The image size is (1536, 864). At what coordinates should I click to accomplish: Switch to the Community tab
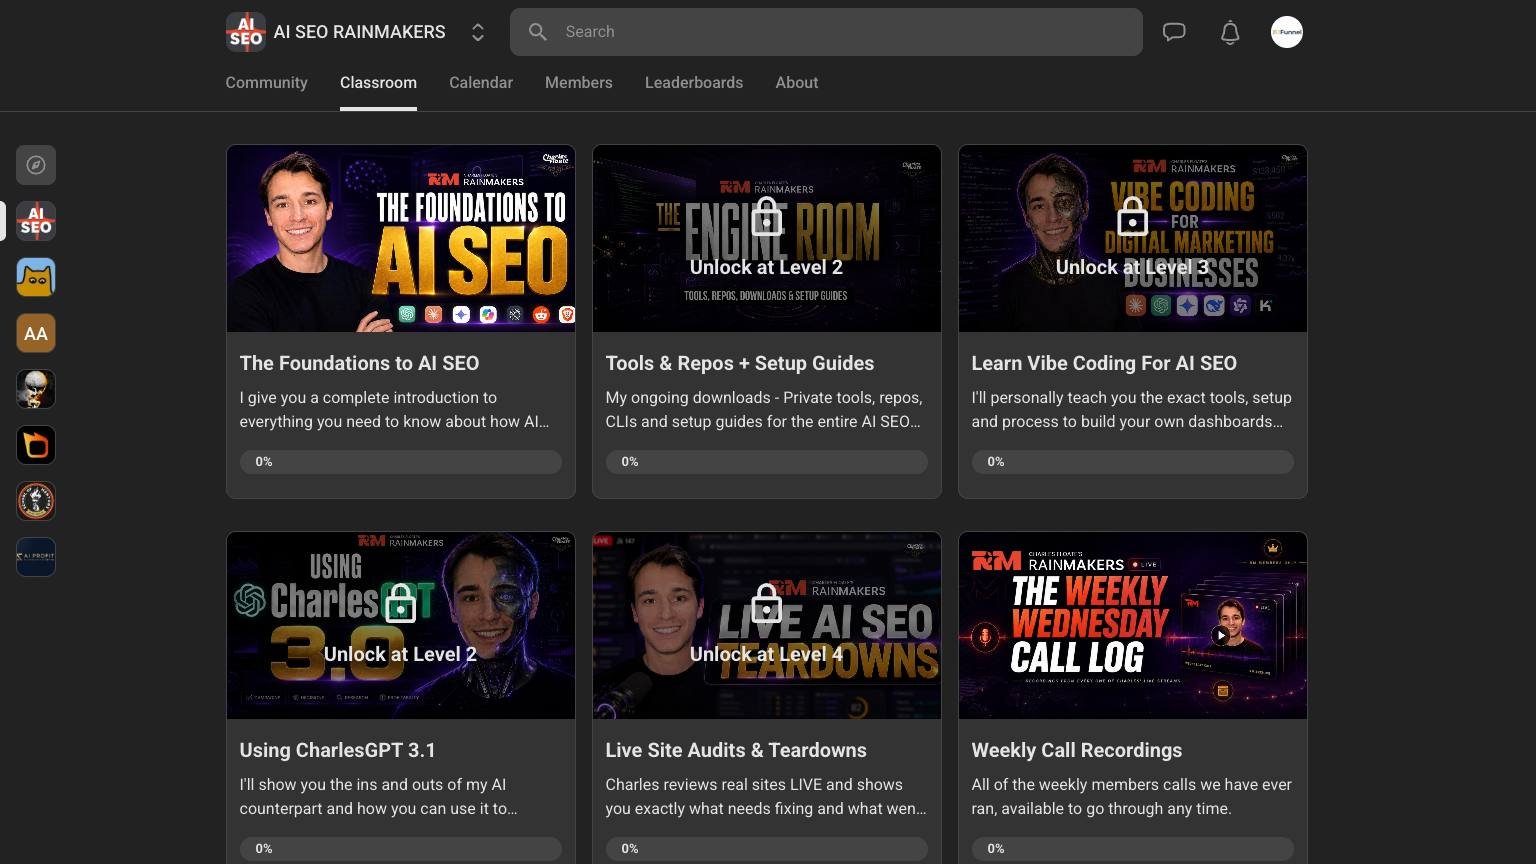pos(266,83)
